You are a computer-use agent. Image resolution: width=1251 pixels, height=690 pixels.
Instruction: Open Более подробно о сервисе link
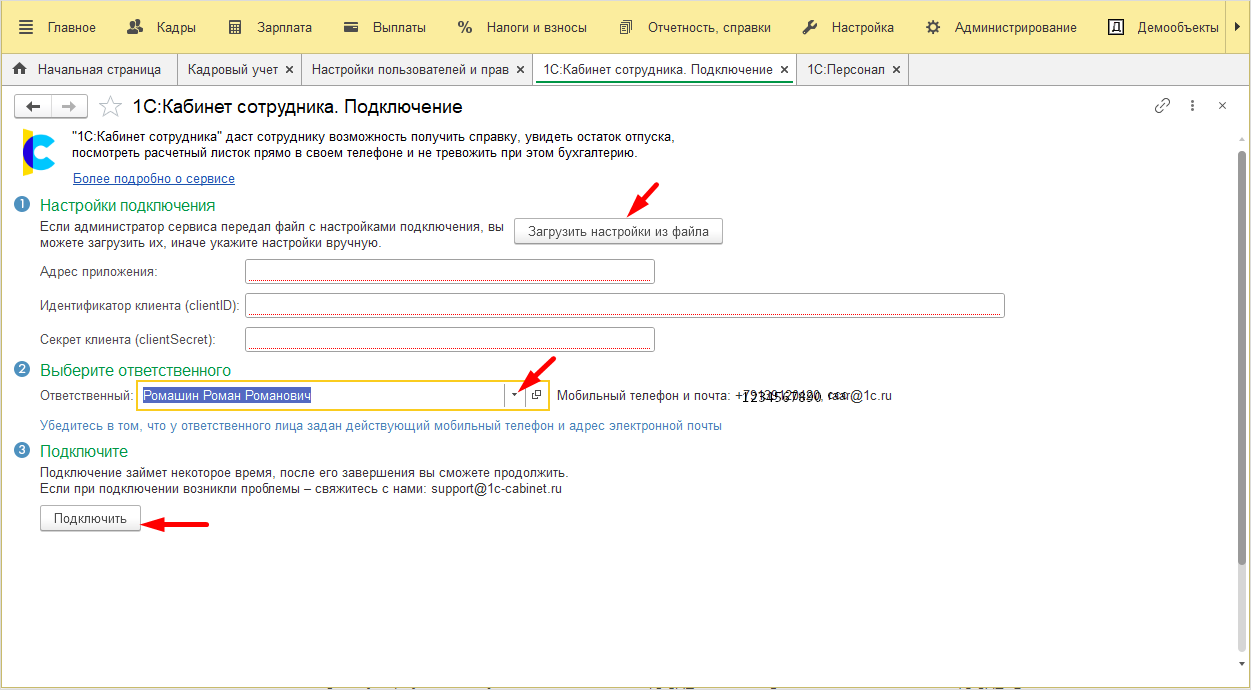154,178
